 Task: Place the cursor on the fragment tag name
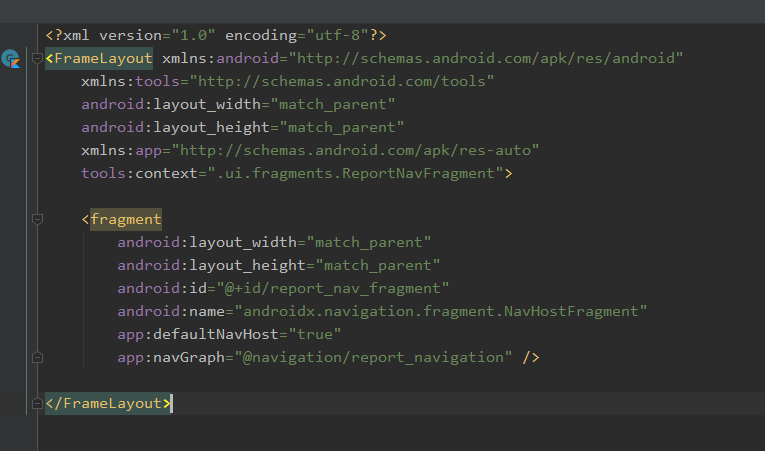[x=126, y=220]
